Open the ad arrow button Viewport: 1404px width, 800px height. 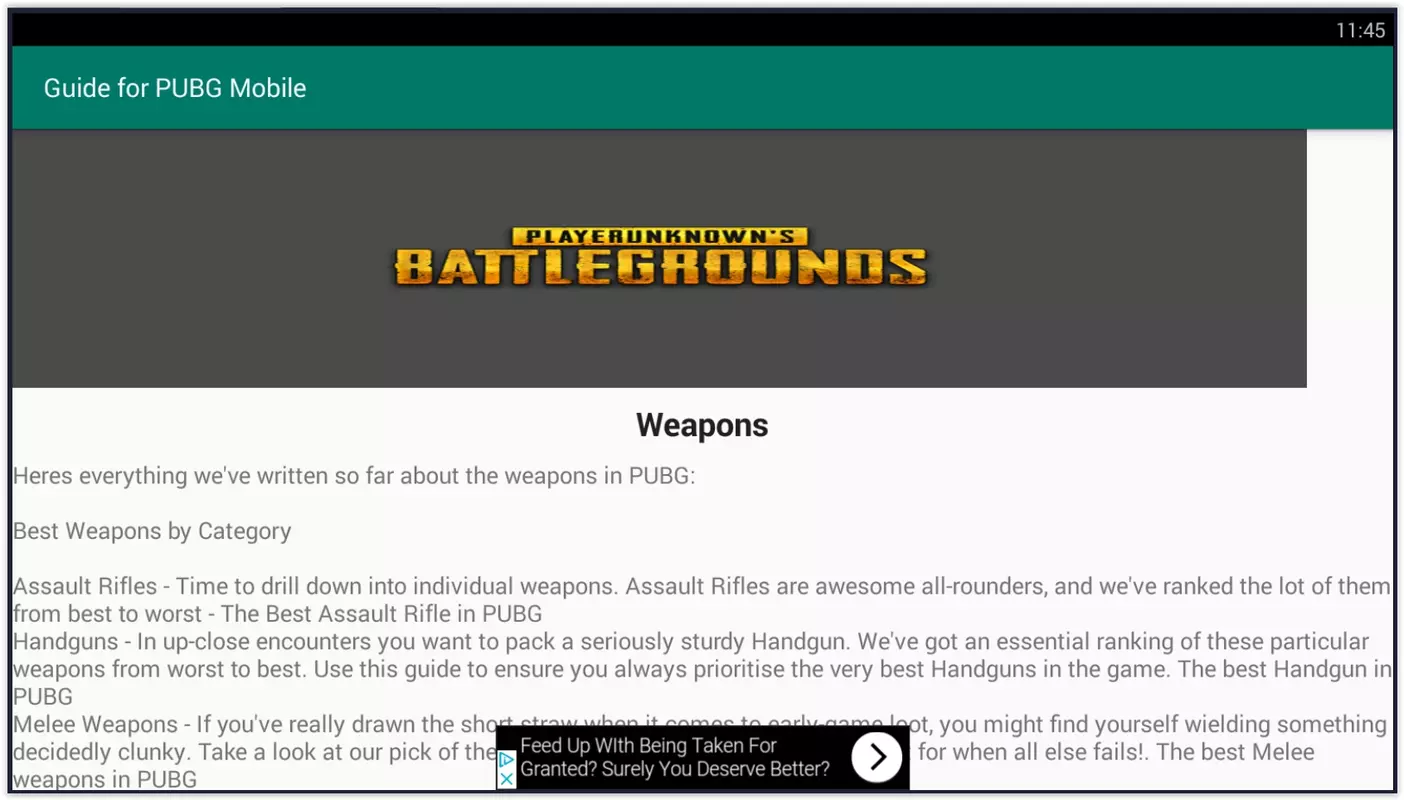pyautogui.click(x=876, y=757)
